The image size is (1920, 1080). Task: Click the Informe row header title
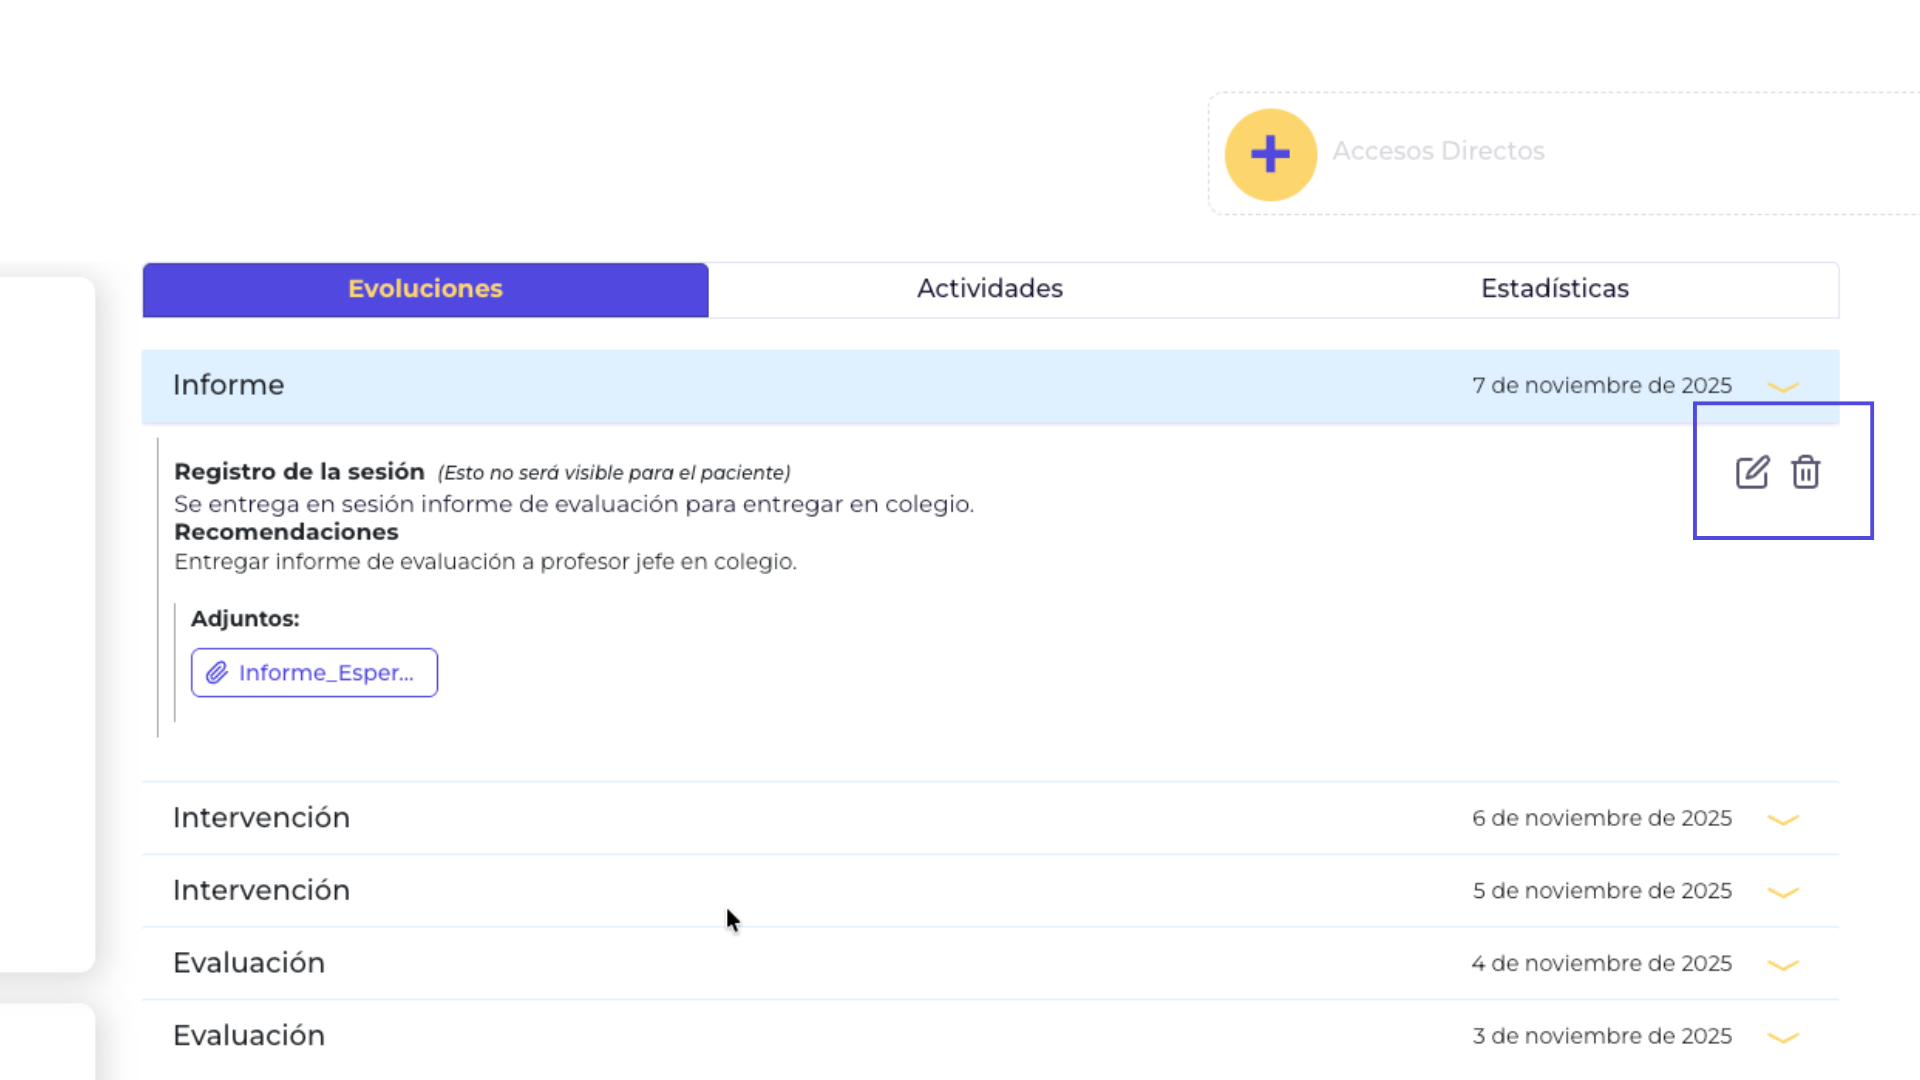[228, 385]
